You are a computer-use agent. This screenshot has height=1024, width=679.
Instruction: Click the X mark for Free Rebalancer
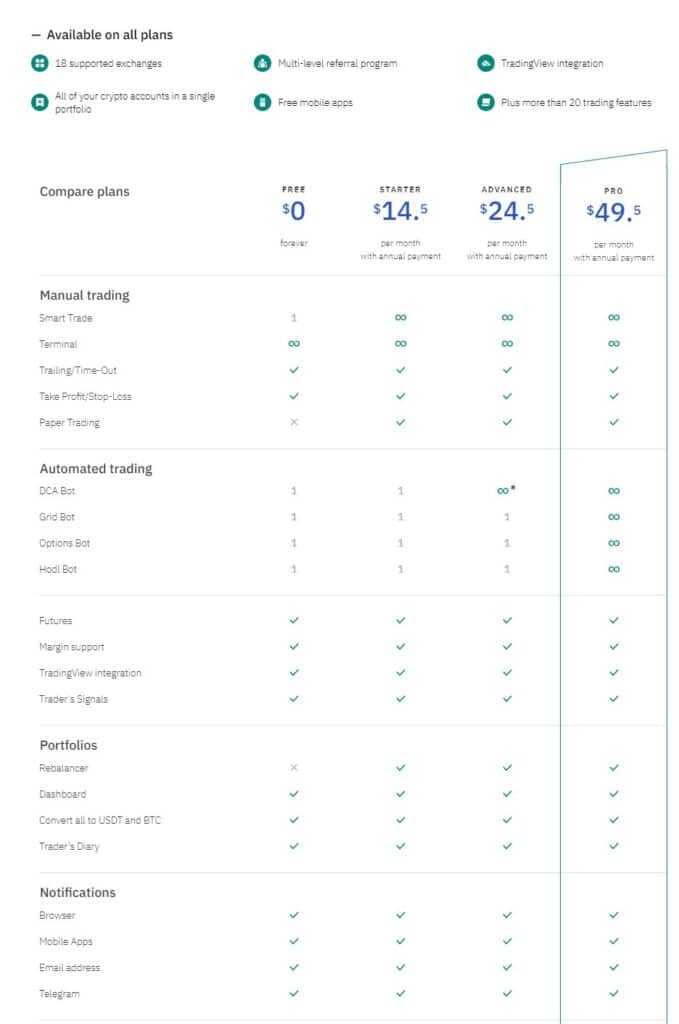coord(294,768)
